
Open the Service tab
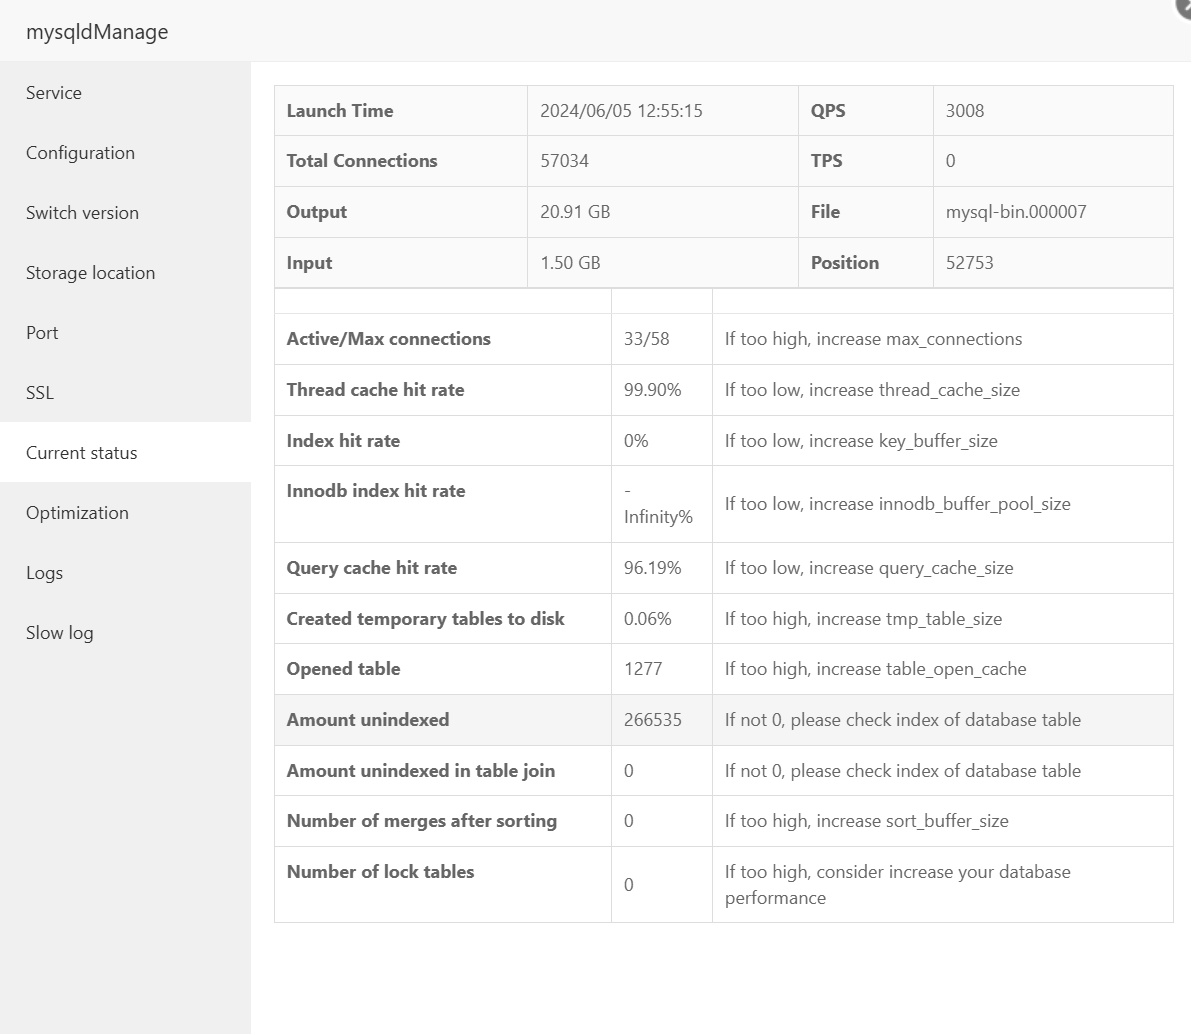54,93
